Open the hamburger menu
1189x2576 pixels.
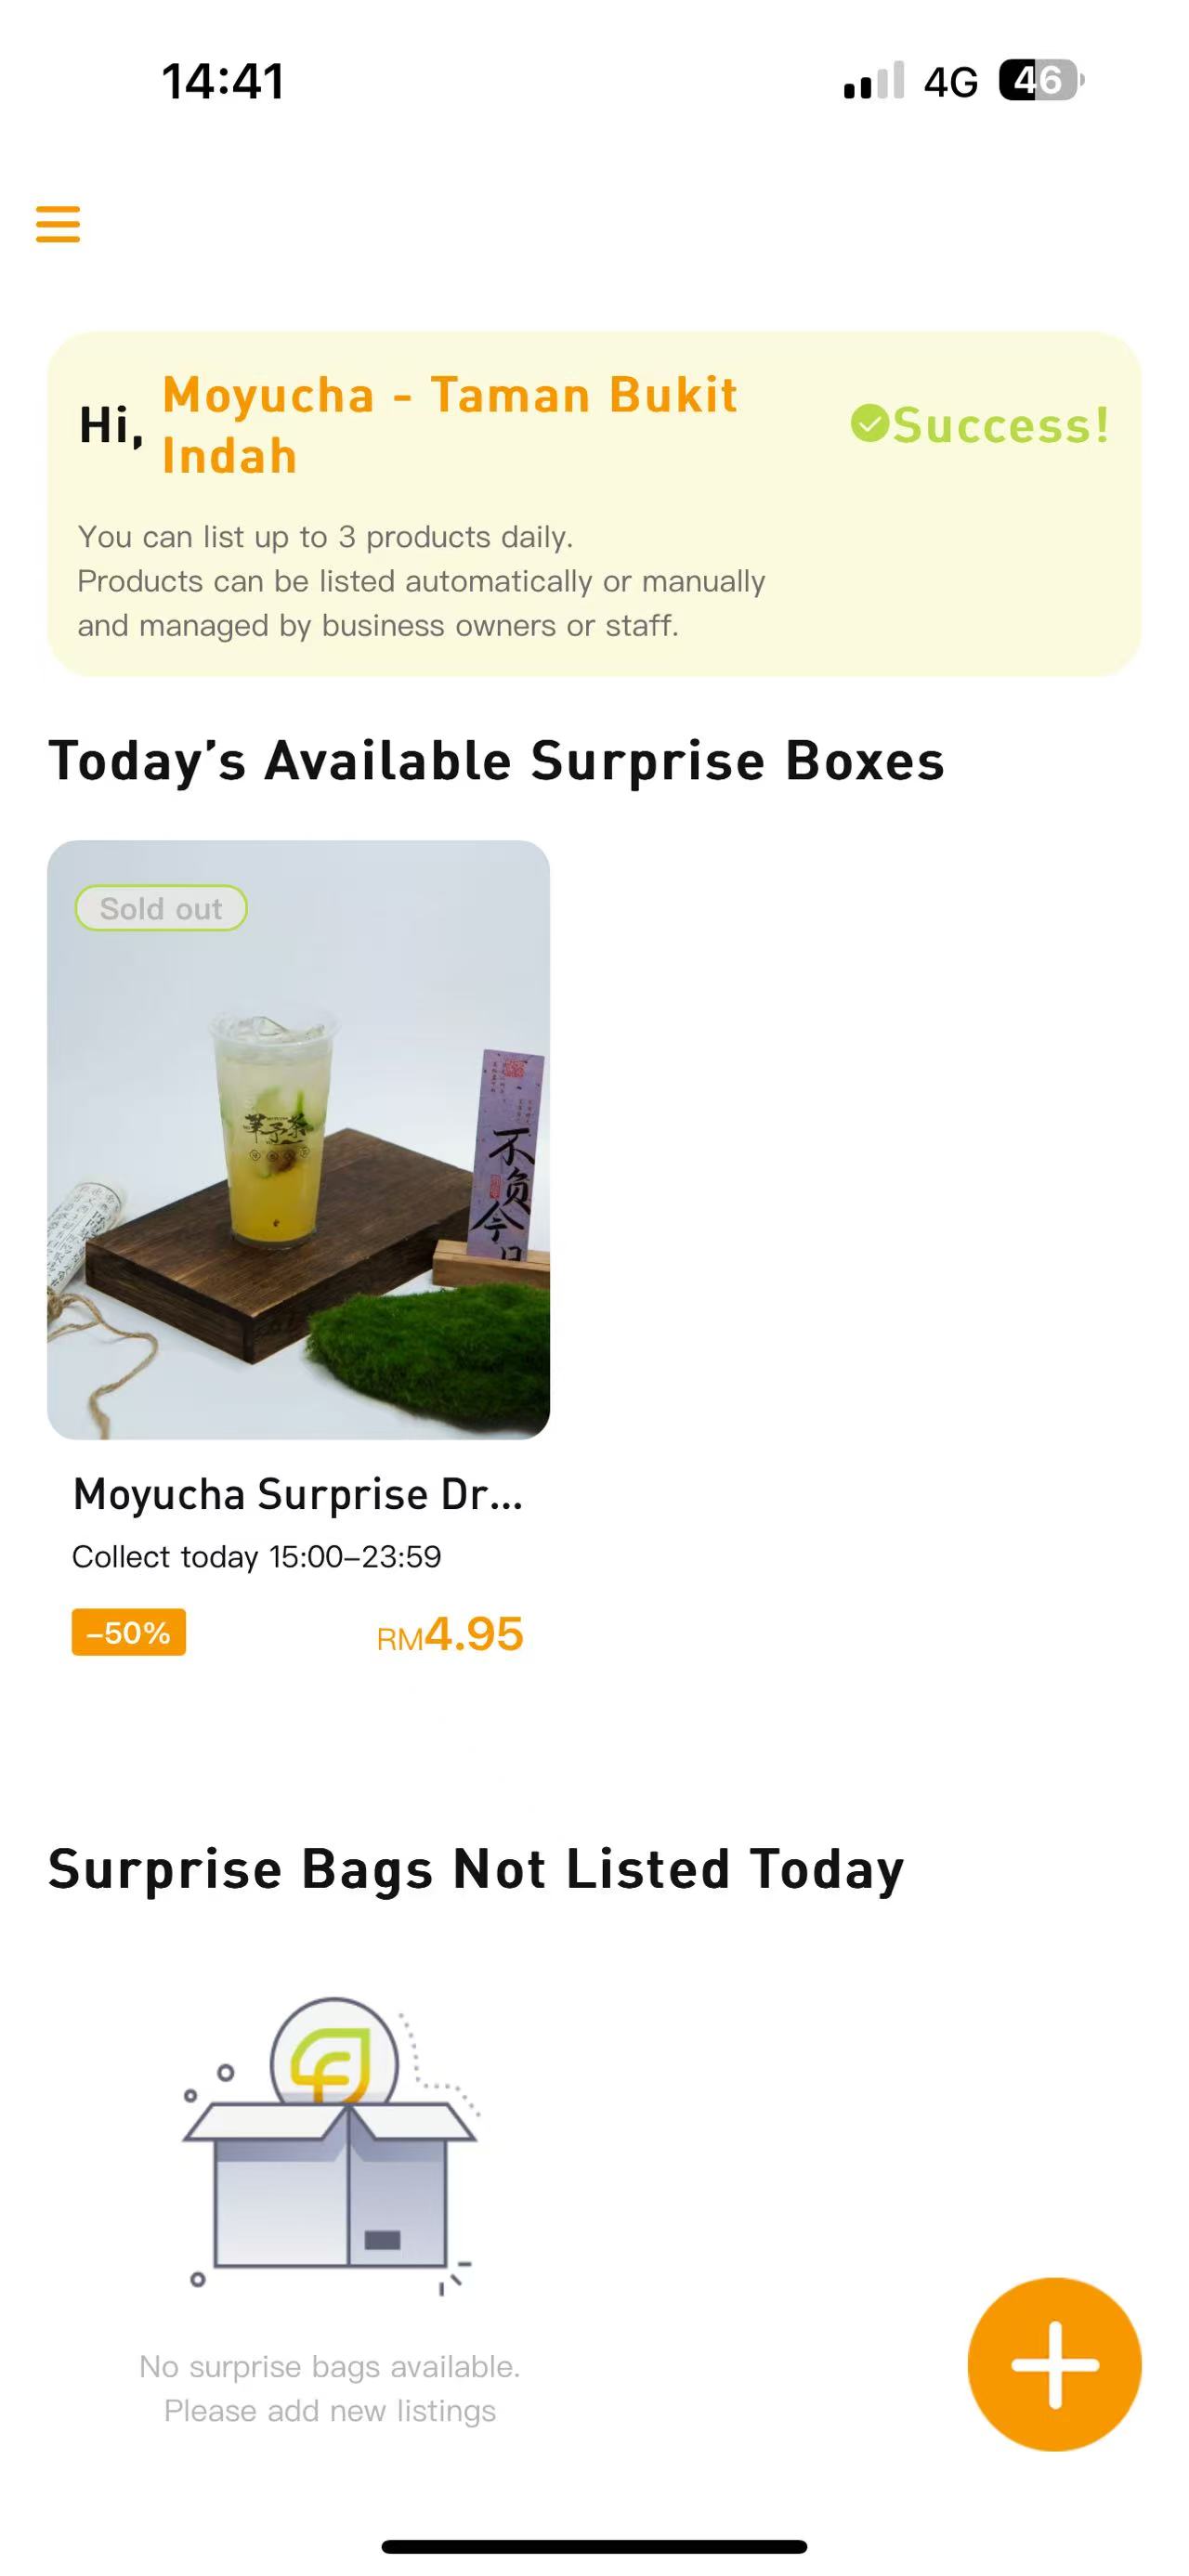58,224
